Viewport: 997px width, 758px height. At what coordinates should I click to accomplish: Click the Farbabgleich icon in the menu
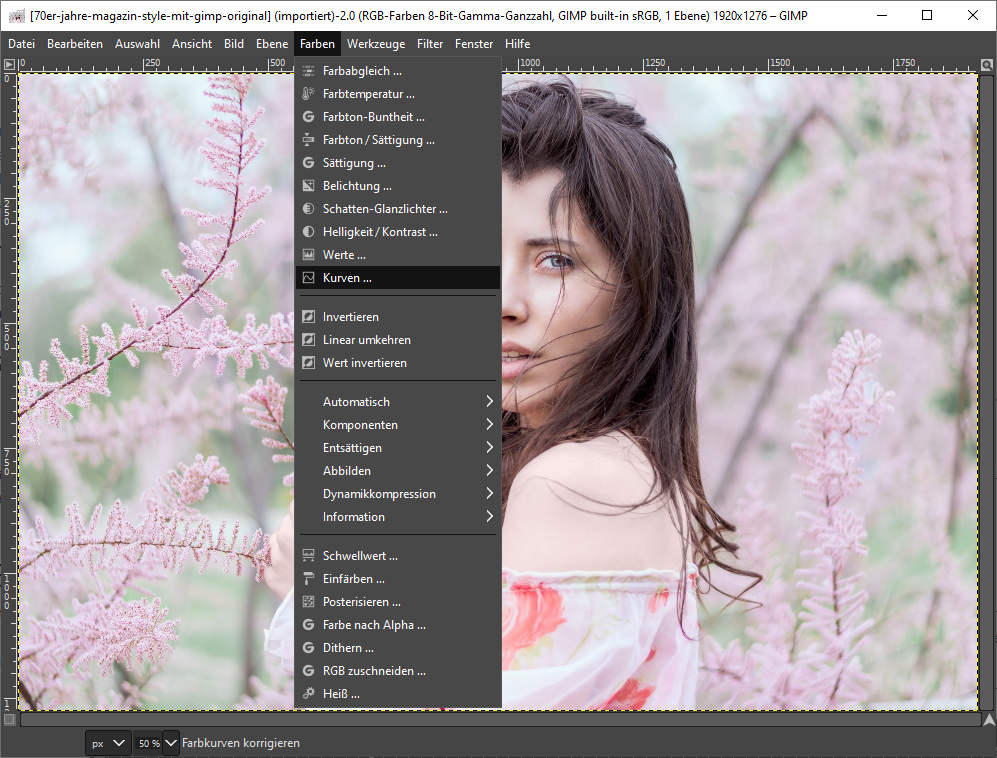click(309, 71)
